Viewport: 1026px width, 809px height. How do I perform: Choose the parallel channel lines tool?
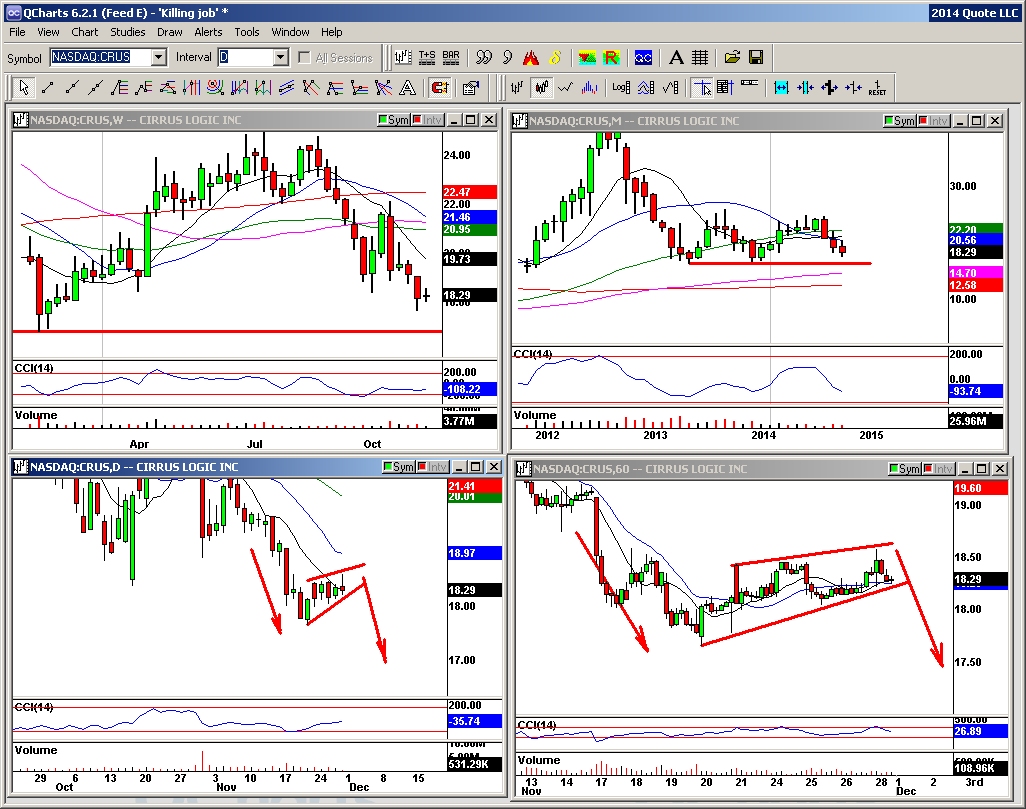click(287, 87)
